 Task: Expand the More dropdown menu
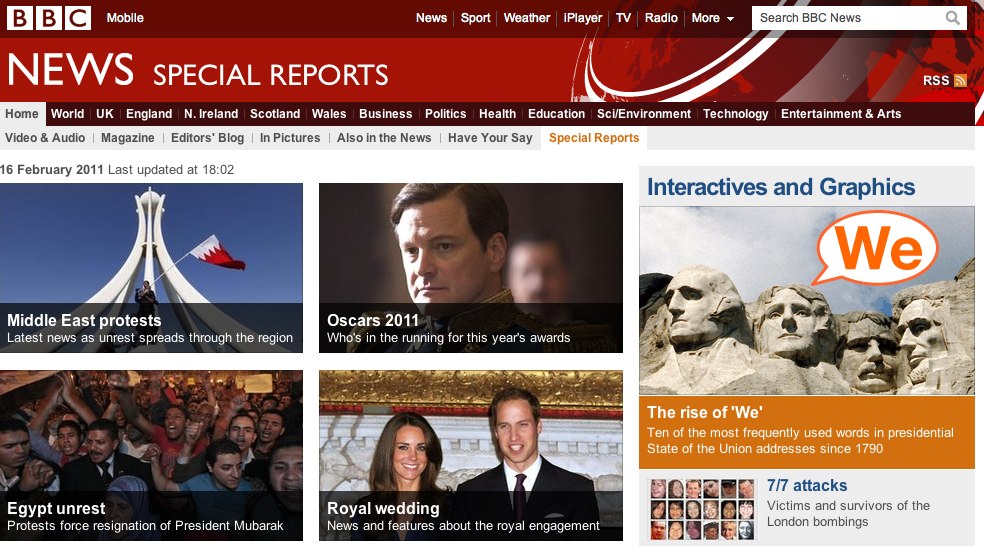click(x=712, y=18)
